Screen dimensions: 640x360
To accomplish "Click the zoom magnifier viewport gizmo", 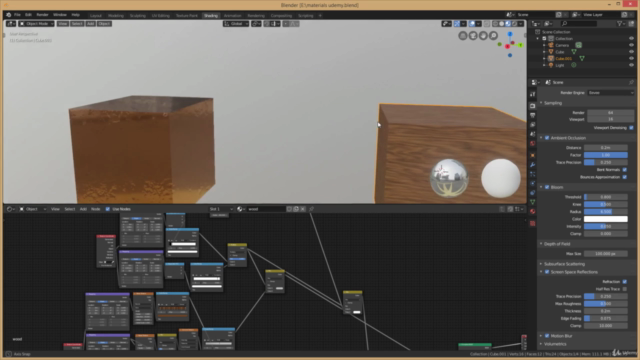I will click(x=493, y=36).
